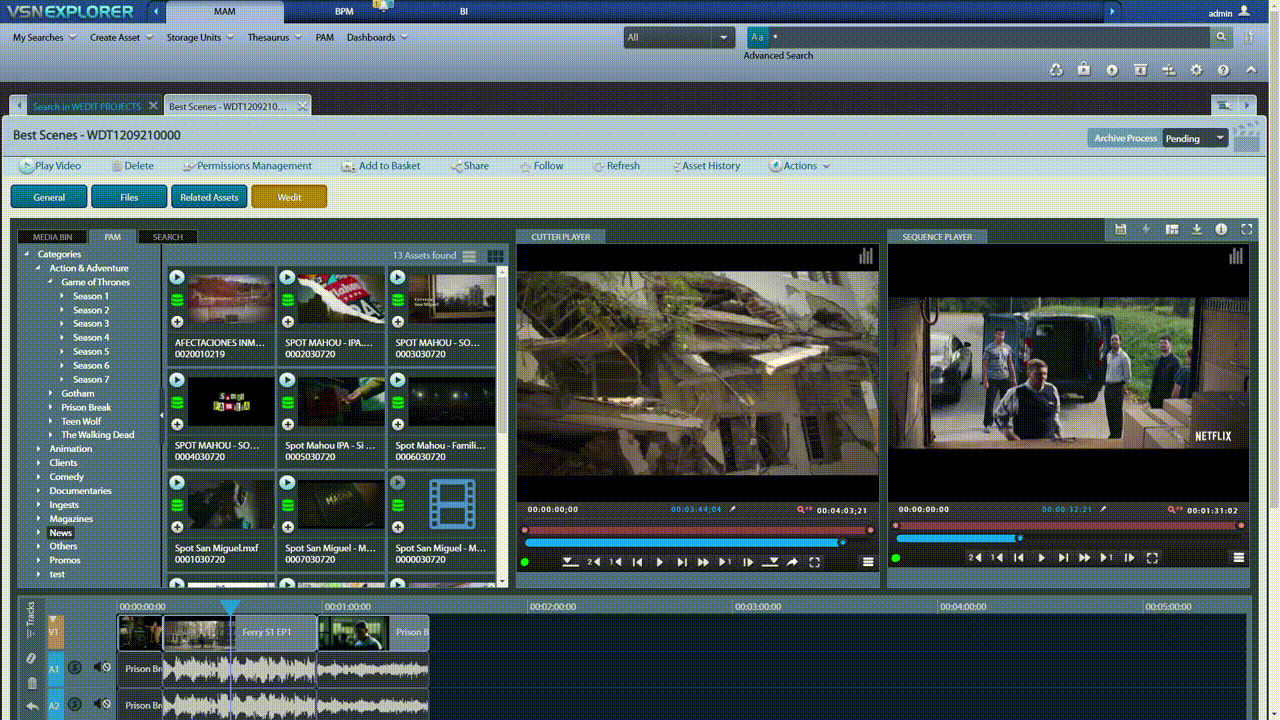The height and width of the screenshot is (720, 1280).
Task: Open the basket bag icon in top toolbar
Action: coord(1084,70)
